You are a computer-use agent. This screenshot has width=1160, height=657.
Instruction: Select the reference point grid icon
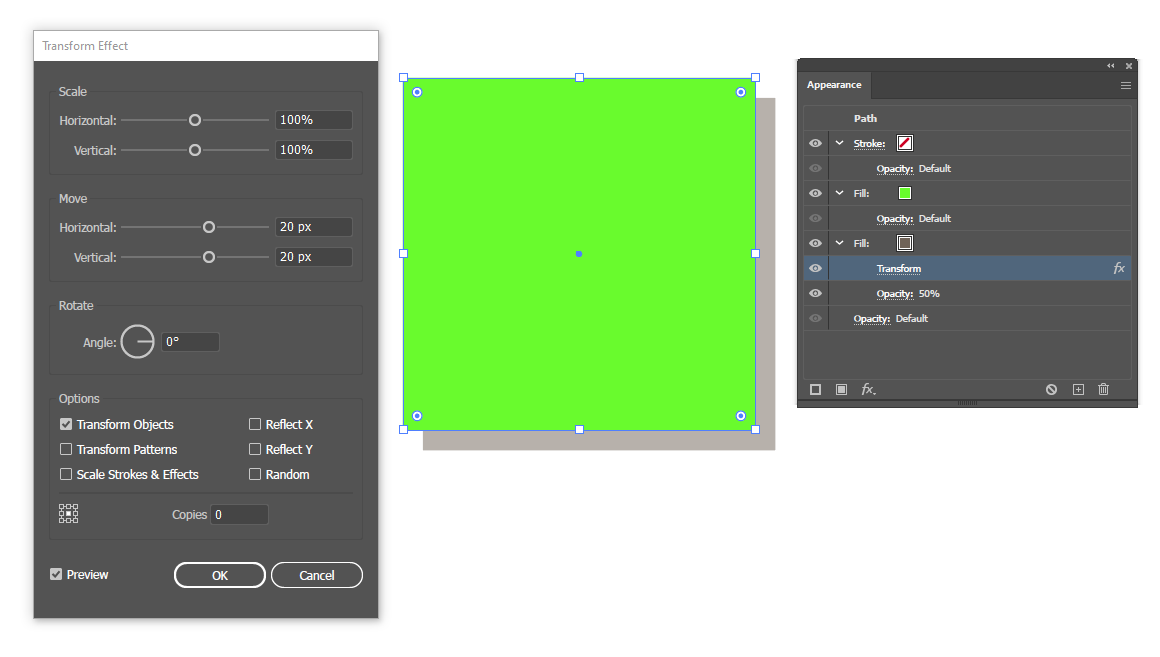(x=68, y=513)
